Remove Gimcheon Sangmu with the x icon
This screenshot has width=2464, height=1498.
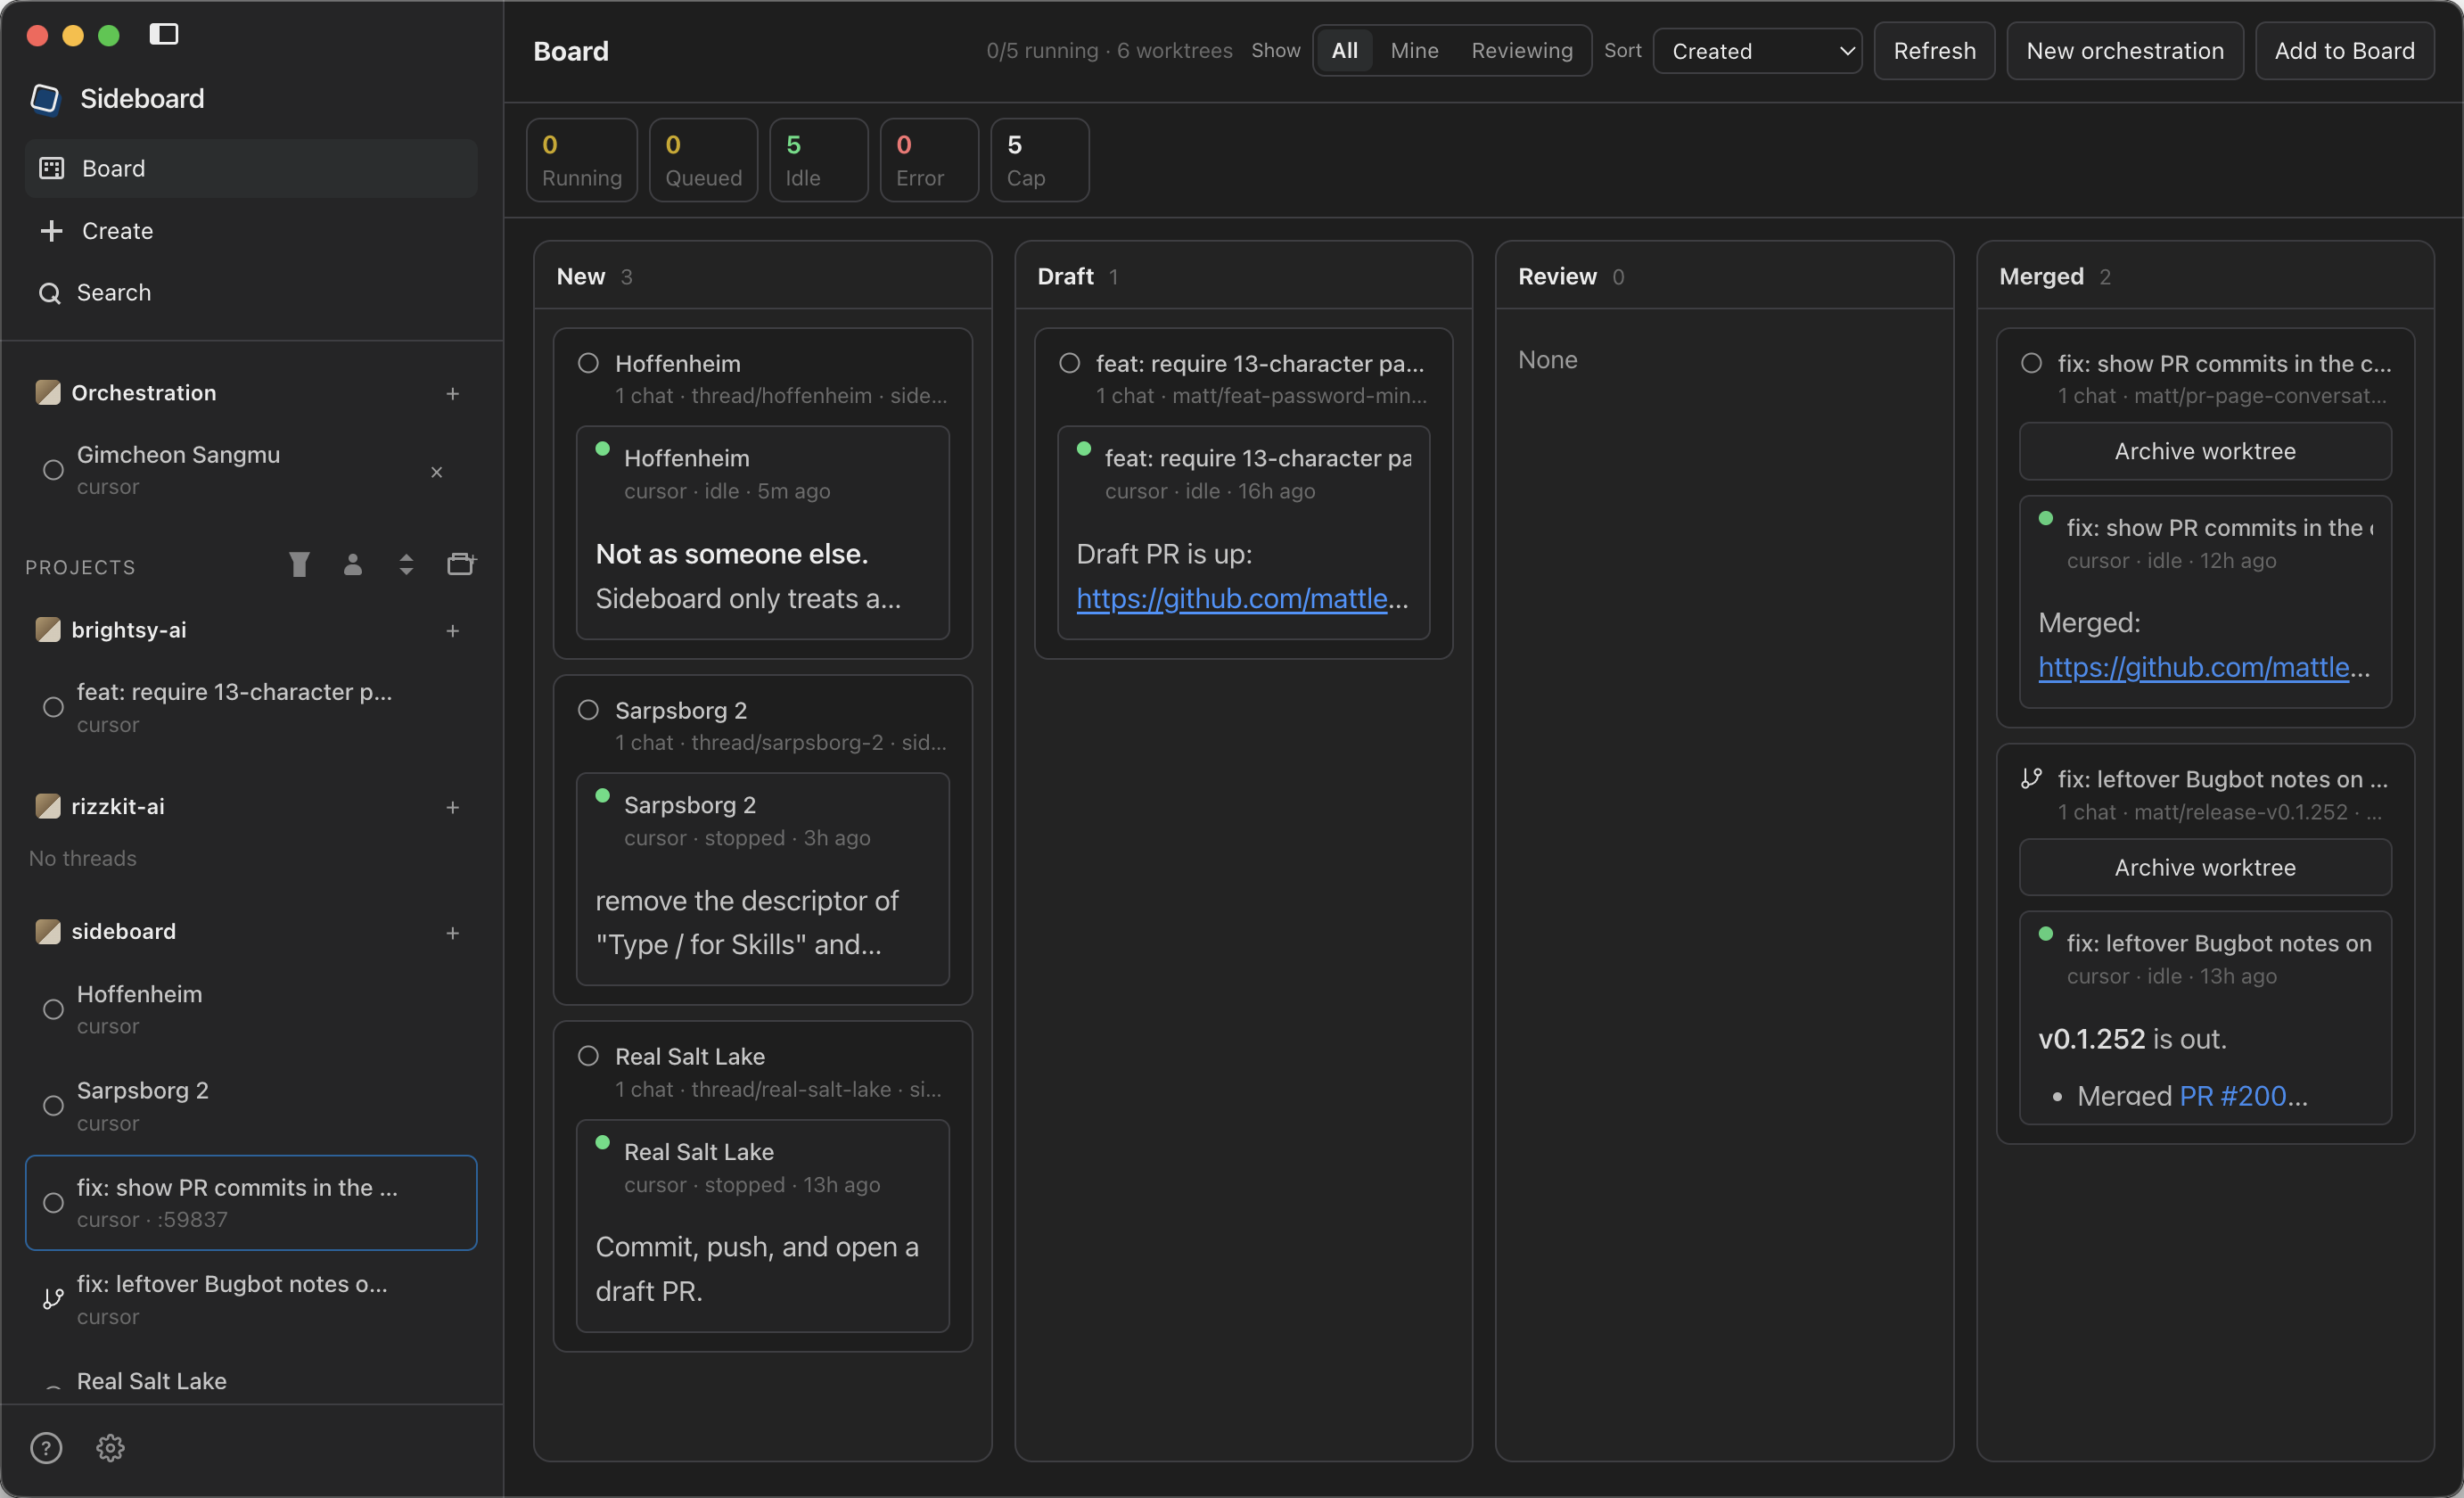coord(436,472)
